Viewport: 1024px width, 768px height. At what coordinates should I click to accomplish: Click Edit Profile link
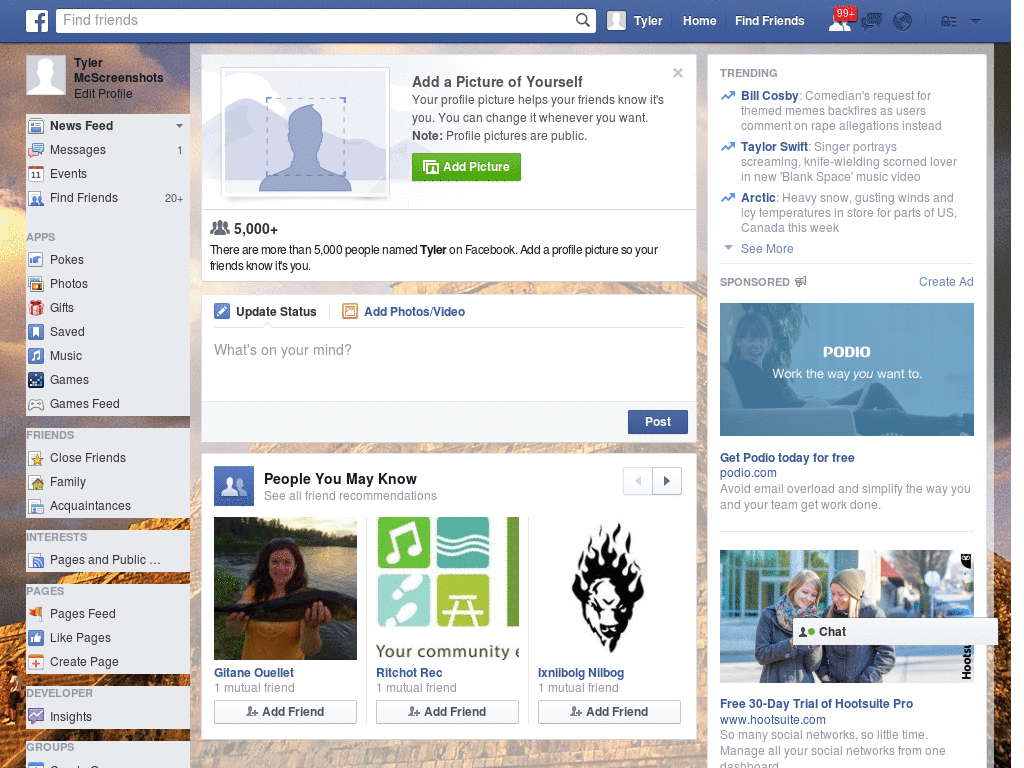(103, 94)
